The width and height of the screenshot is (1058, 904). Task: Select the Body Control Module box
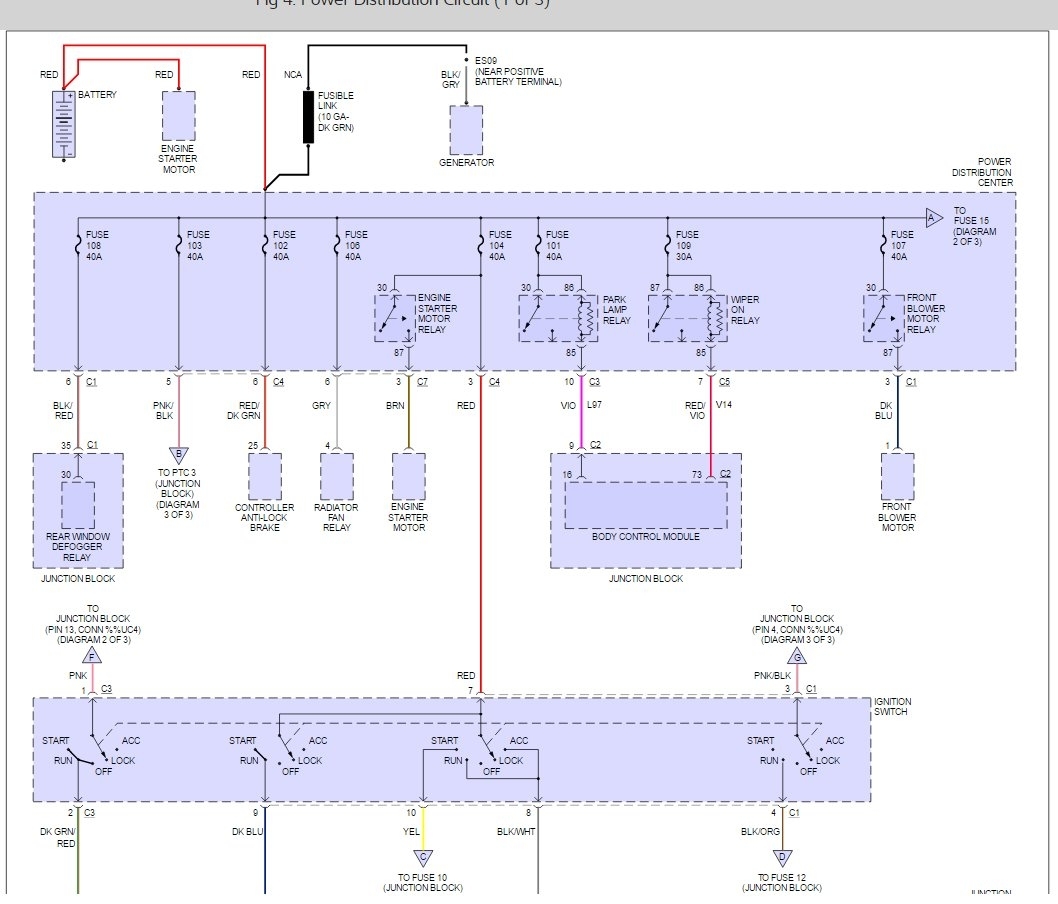pyautogui.click(x=646, y=505)
